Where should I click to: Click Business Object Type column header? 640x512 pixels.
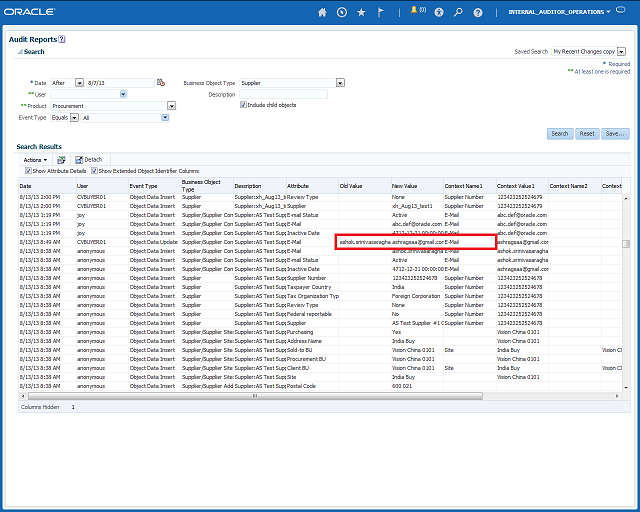pyautogui.click(x=207, y=186)
